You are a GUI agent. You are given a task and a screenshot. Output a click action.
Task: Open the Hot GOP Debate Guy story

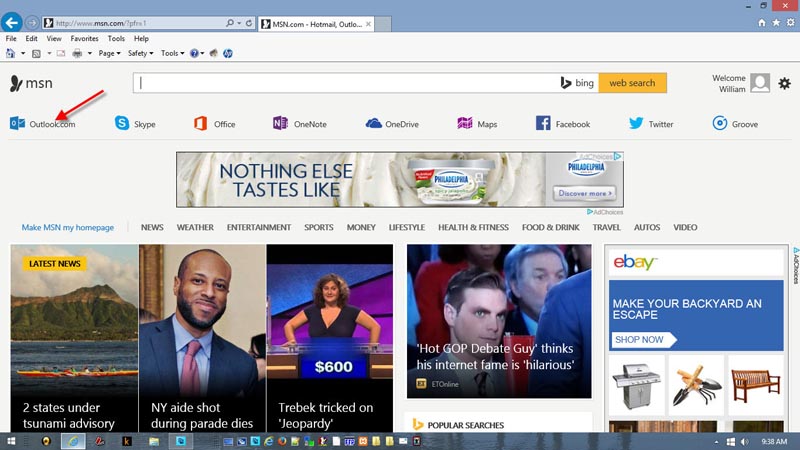(x=499, y=321)
